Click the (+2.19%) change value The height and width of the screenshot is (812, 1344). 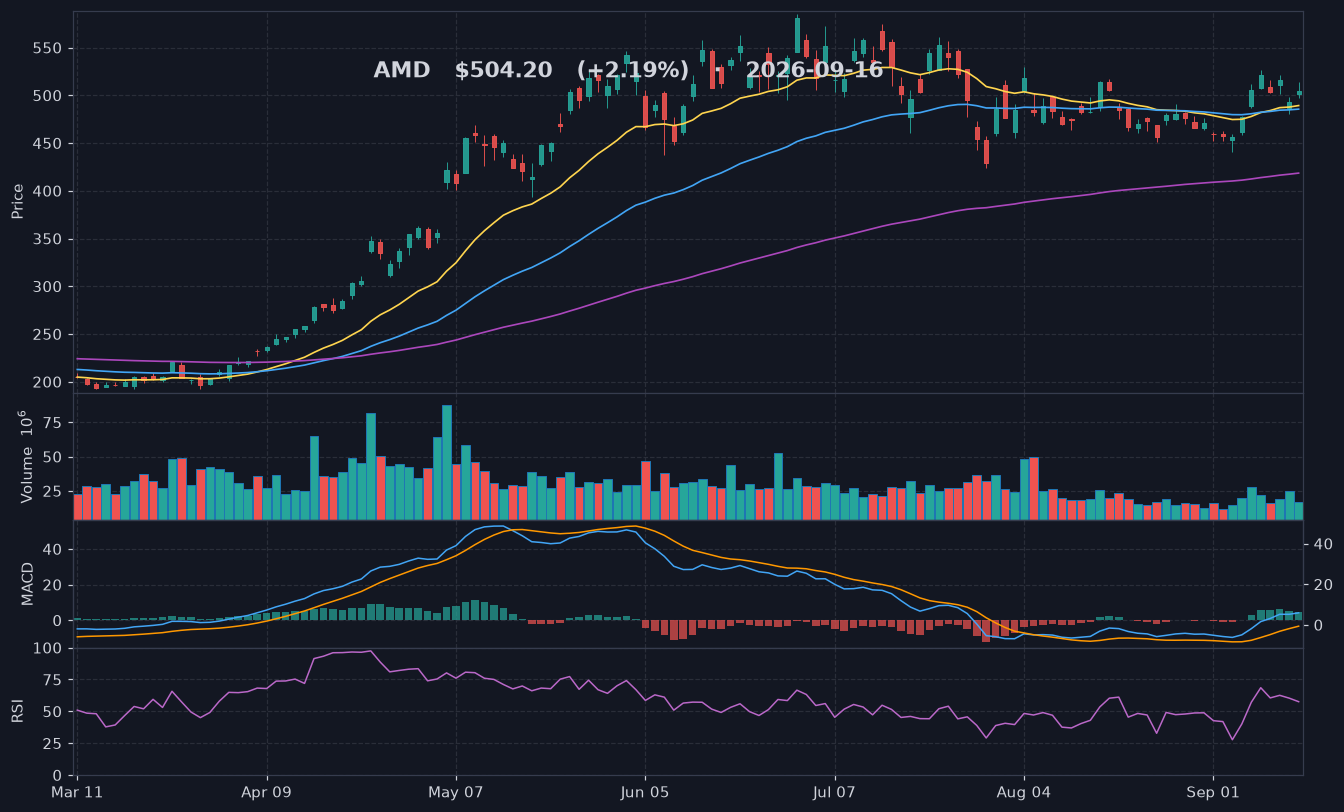[x=633, y=70]
